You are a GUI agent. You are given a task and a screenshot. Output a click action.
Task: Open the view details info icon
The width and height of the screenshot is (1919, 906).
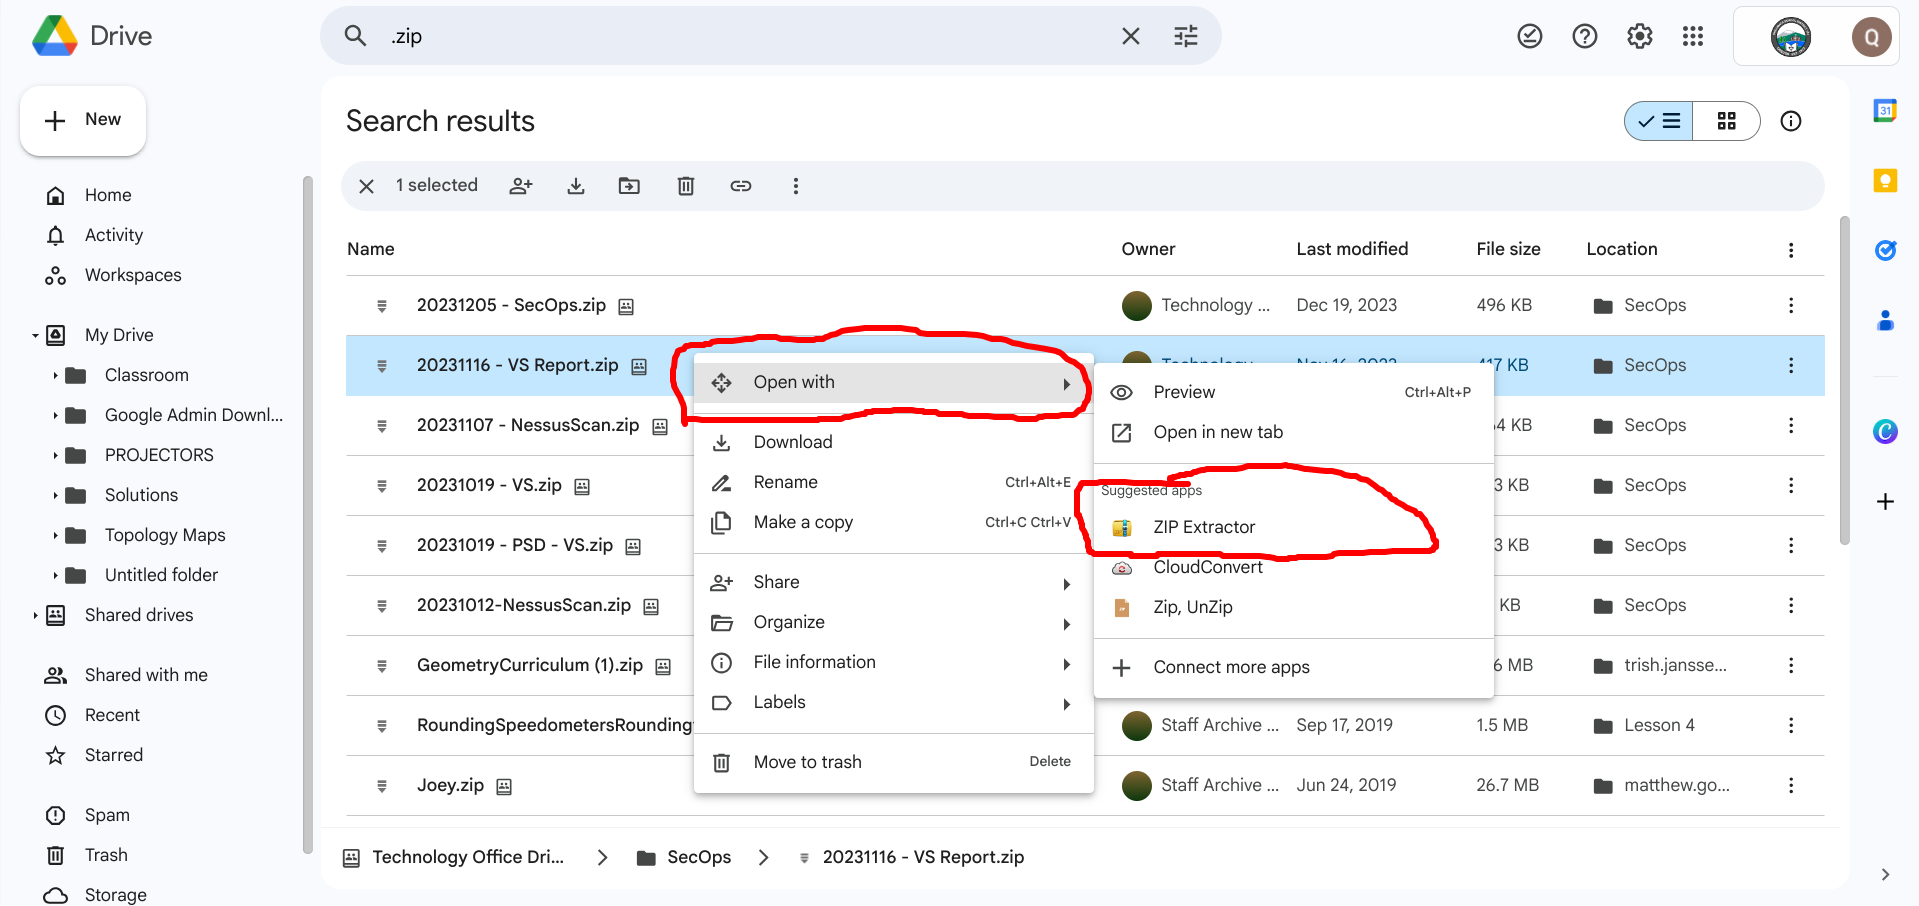coord(1790,121)
